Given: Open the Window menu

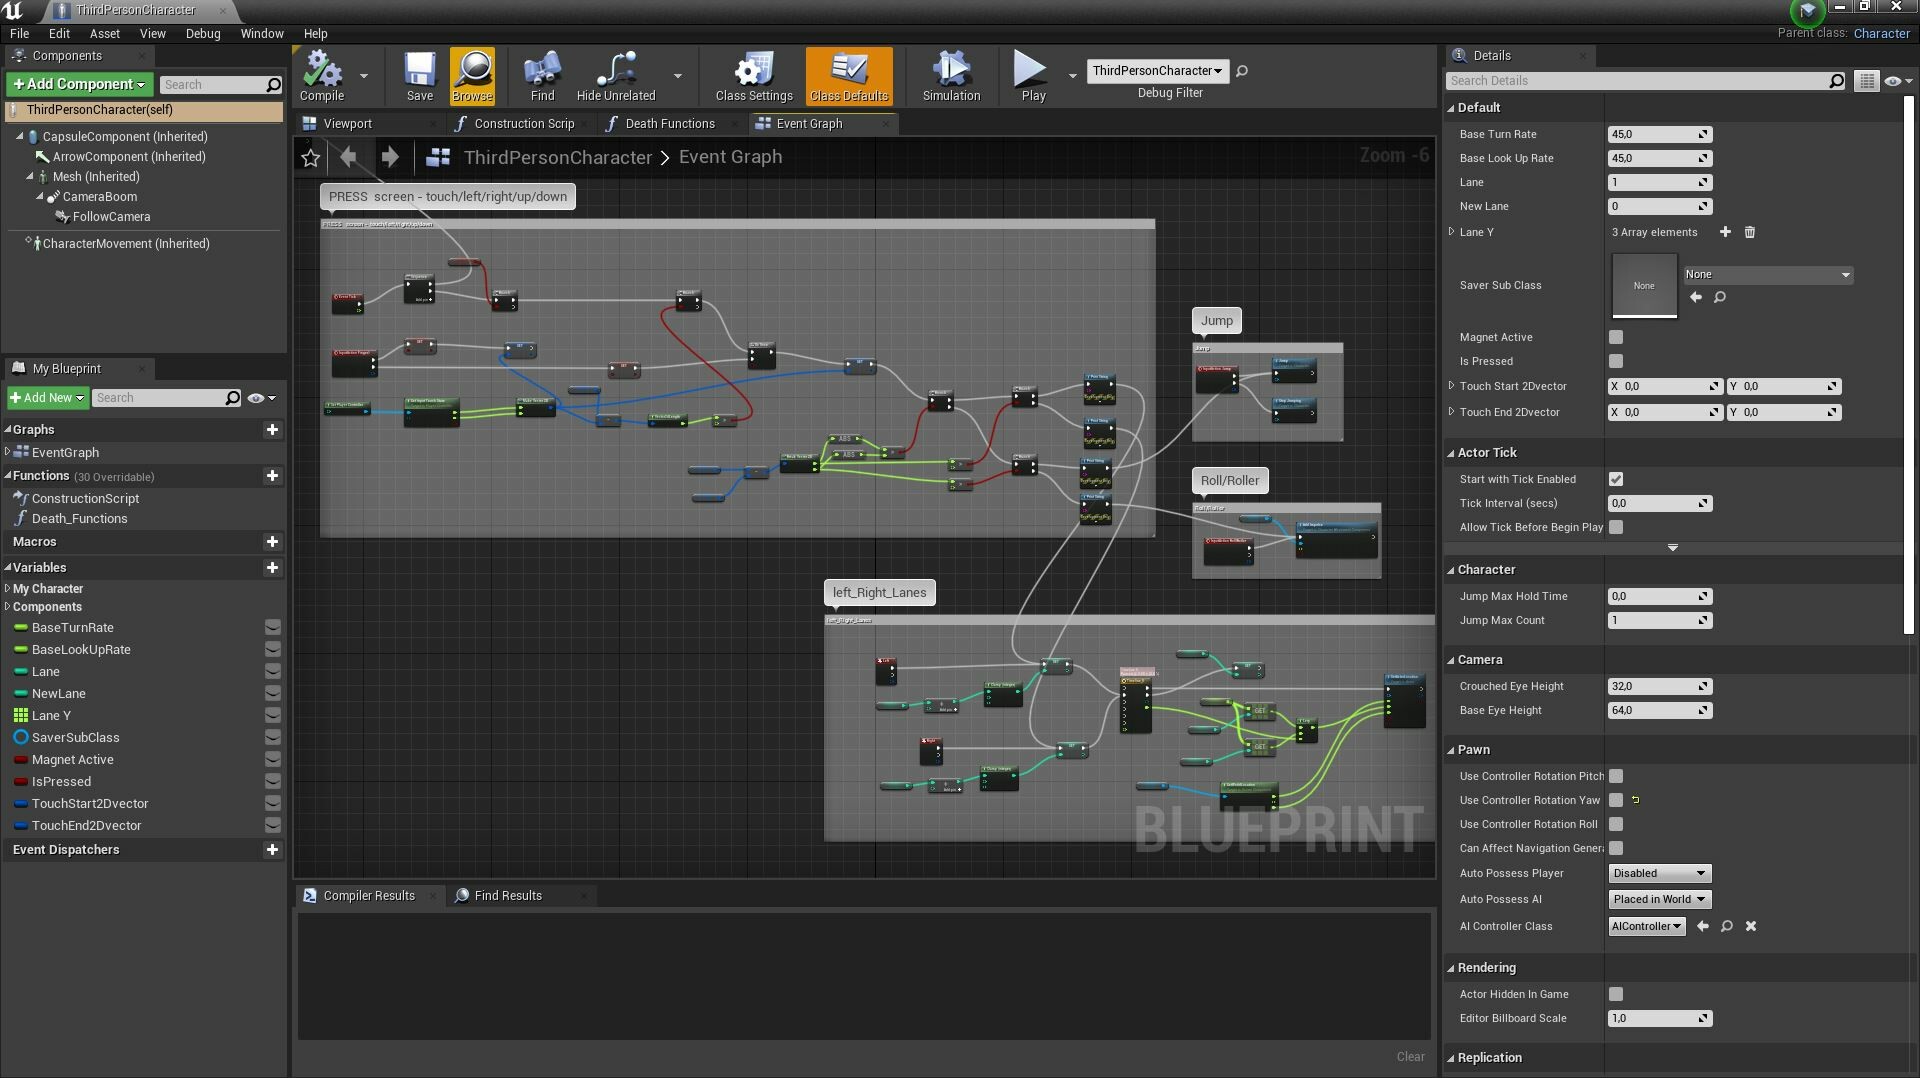Looking at the screenshot, I should coord(261,33).
